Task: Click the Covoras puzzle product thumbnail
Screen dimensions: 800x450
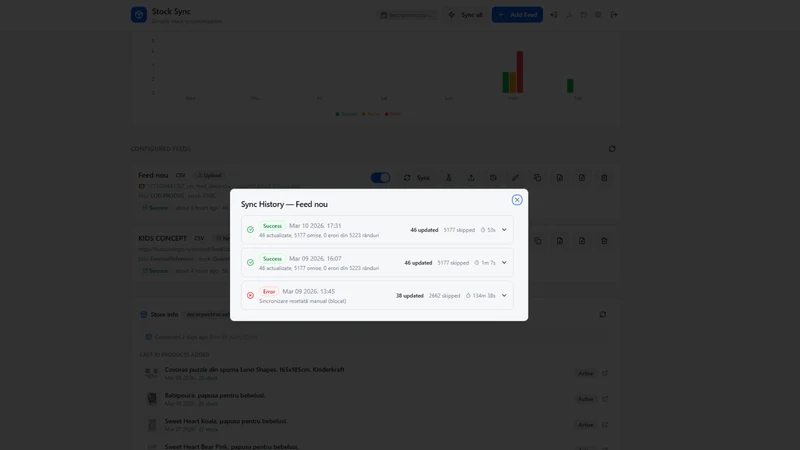Action: [x=152, y=373]
